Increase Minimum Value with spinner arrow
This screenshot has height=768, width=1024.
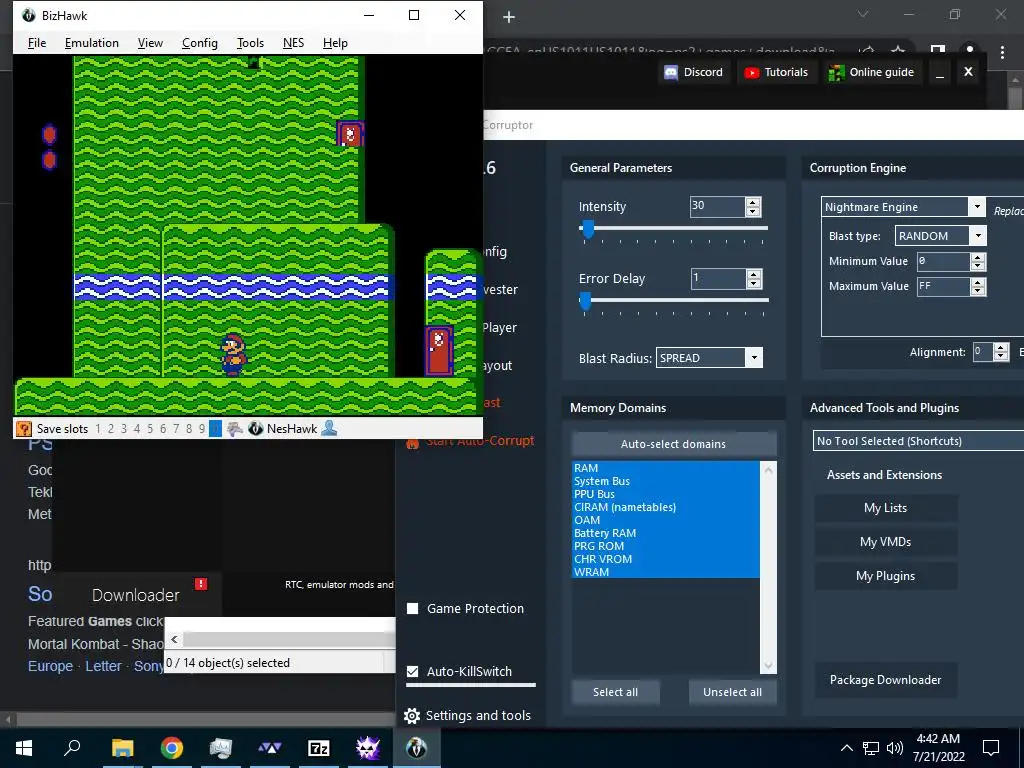(x=978, y=257)
